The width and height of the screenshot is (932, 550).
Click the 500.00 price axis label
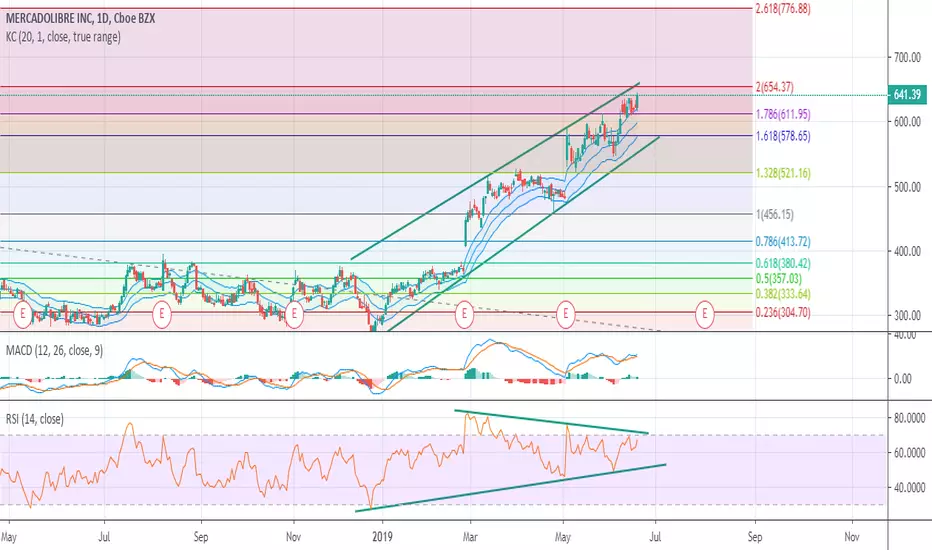pos(907,187)
